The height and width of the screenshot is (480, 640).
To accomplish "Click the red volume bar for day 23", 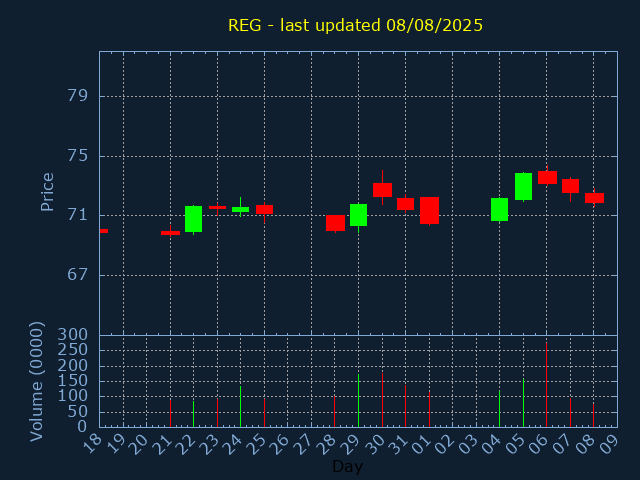I will [218, 413].
